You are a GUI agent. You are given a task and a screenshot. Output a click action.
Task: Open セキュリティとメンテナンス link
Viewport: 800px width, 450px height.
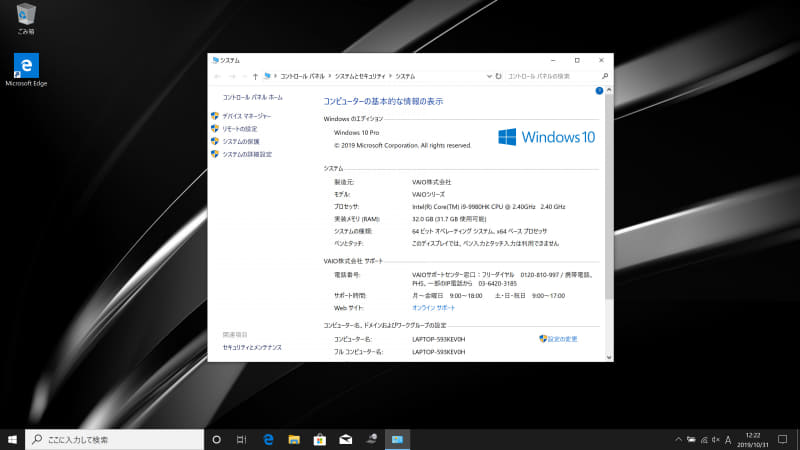pos(252,347)
